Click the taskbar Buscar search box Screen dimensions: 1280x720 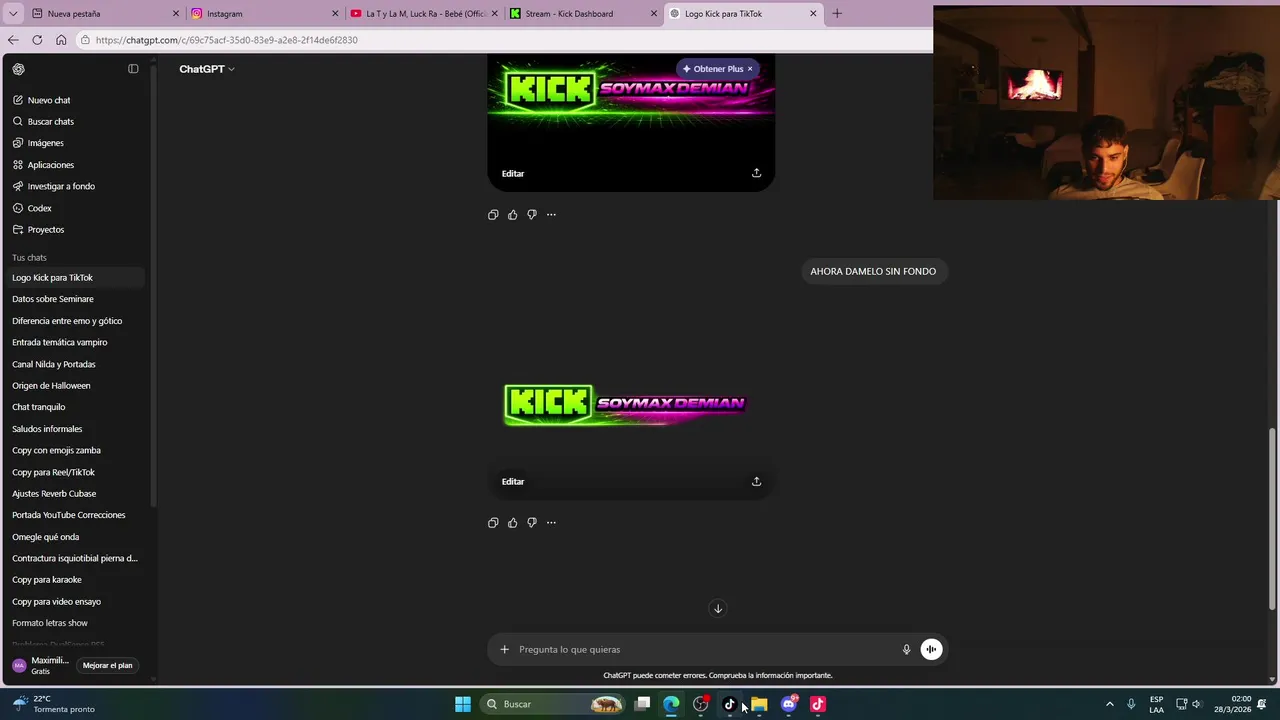click(x=552, y=704)
